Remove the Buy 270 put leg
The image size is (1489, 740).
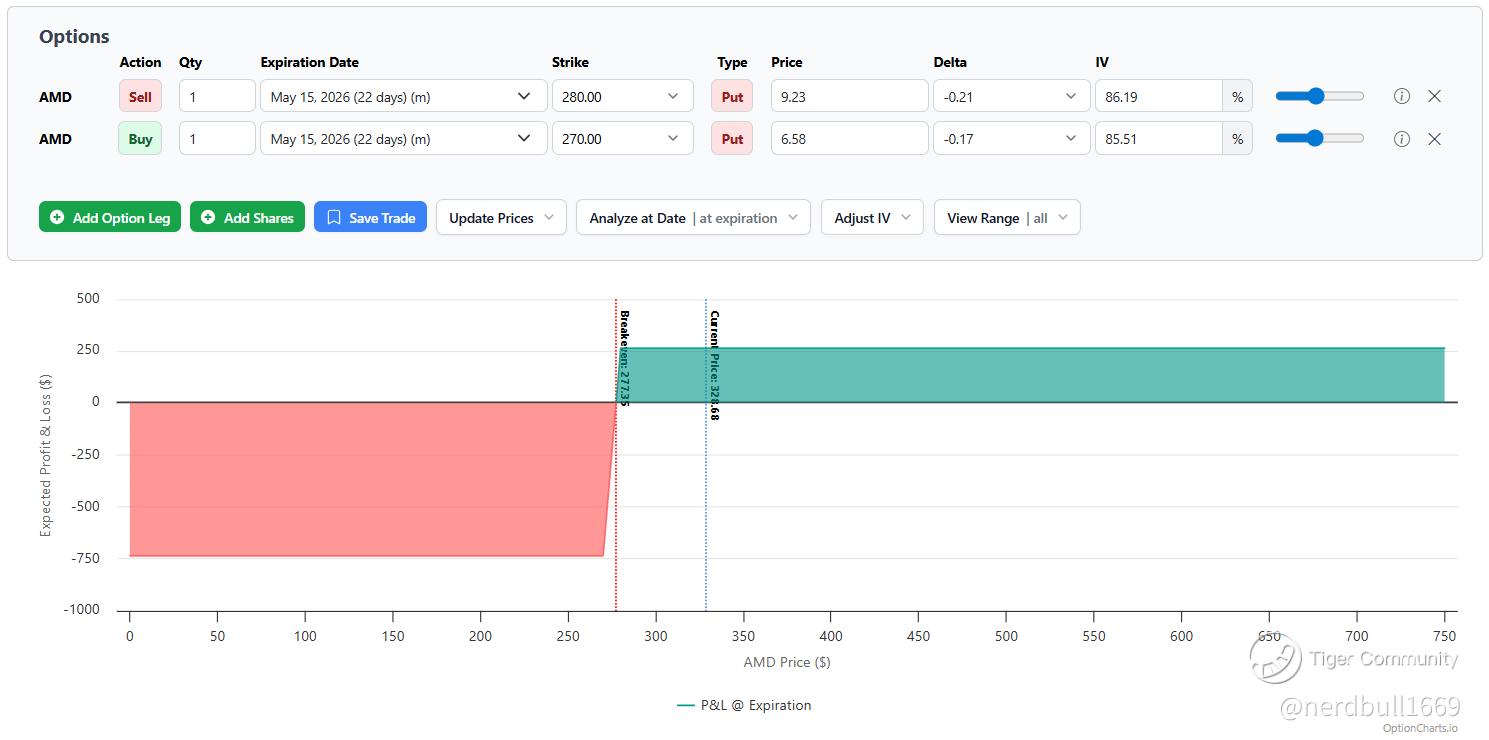pyautogui.click(x=1434, y=139)
